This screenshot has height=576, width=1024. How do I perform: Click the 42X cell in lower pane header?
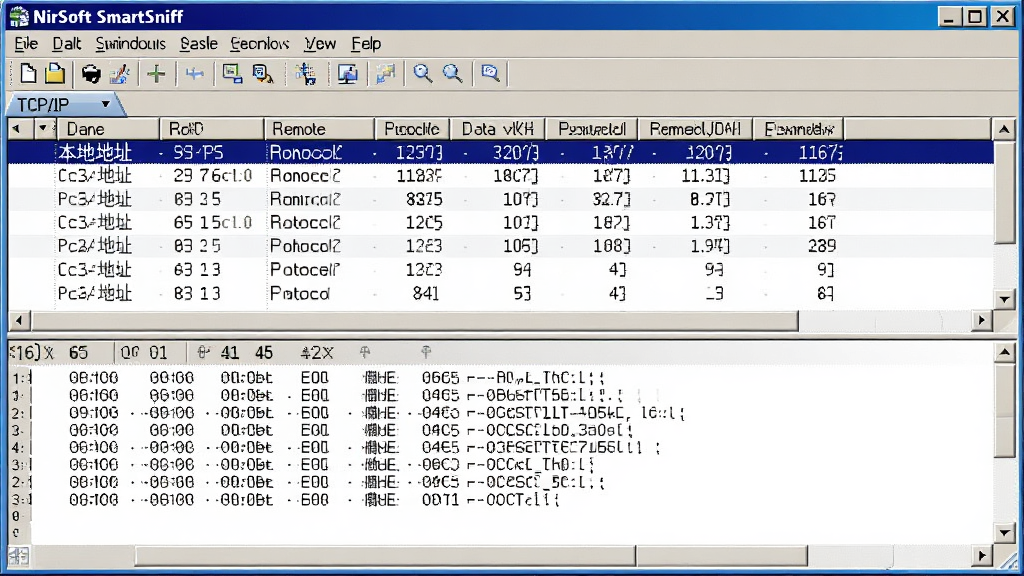(317, 353)
